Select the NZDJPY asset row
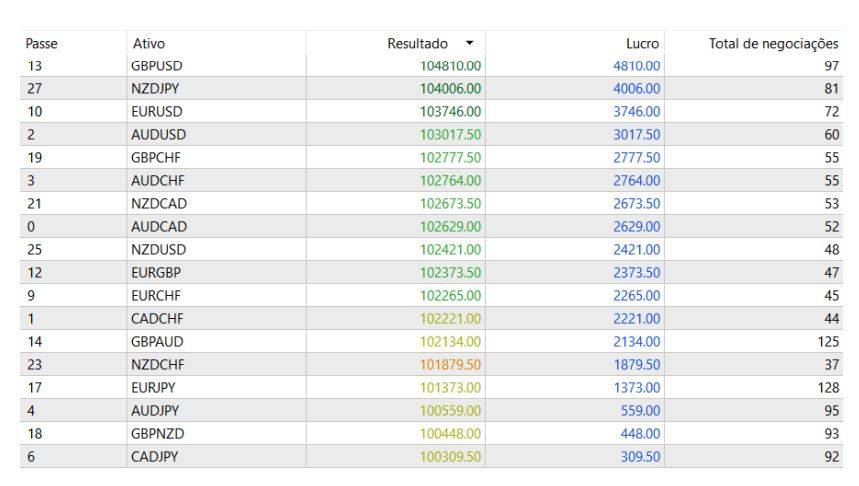The height and width of the screenshot is (486, 859). [x=155, y=89]
